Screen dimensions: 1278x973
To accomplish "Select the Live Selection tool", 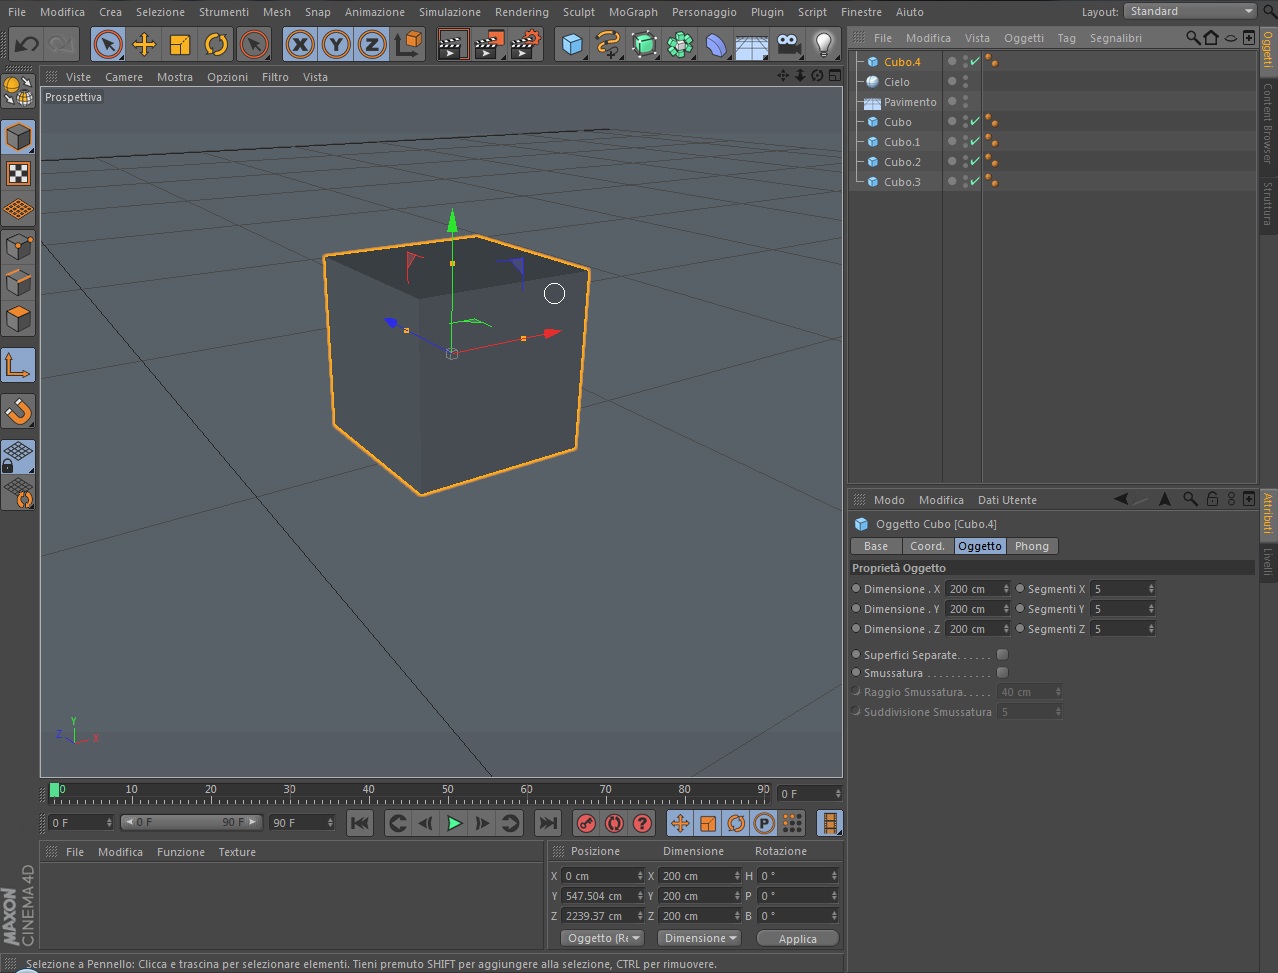I will pyautogui.click(x=108, y=44).
